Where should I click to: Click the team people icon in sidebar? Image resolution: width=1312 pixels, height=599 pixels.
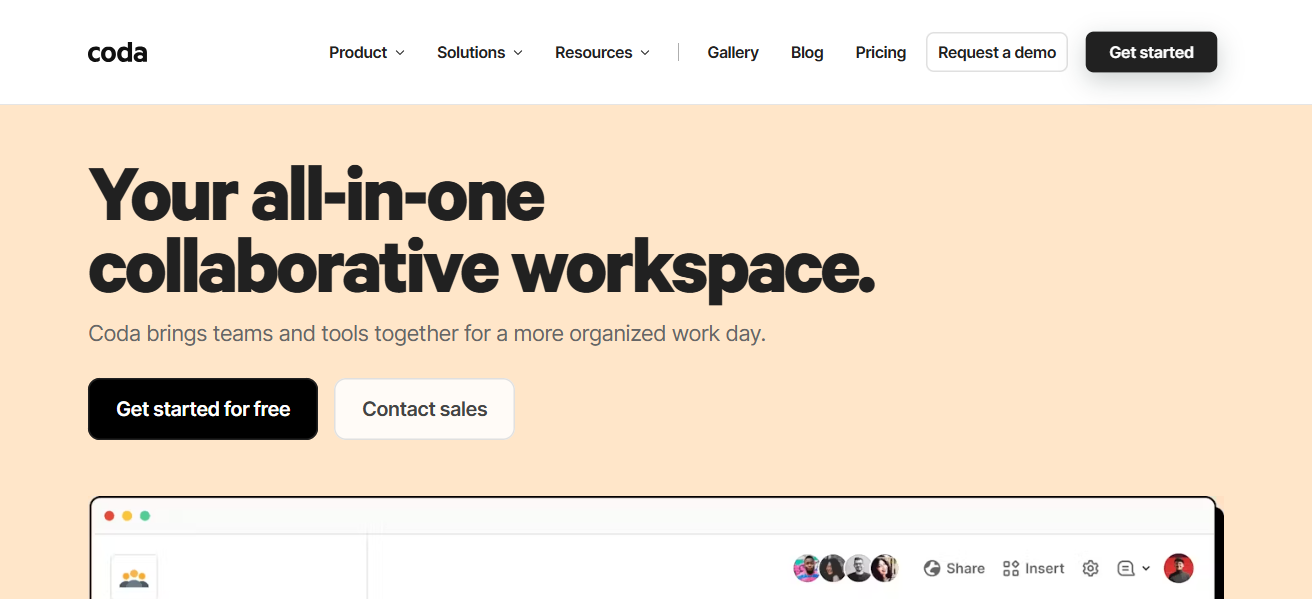pos(134,578)
